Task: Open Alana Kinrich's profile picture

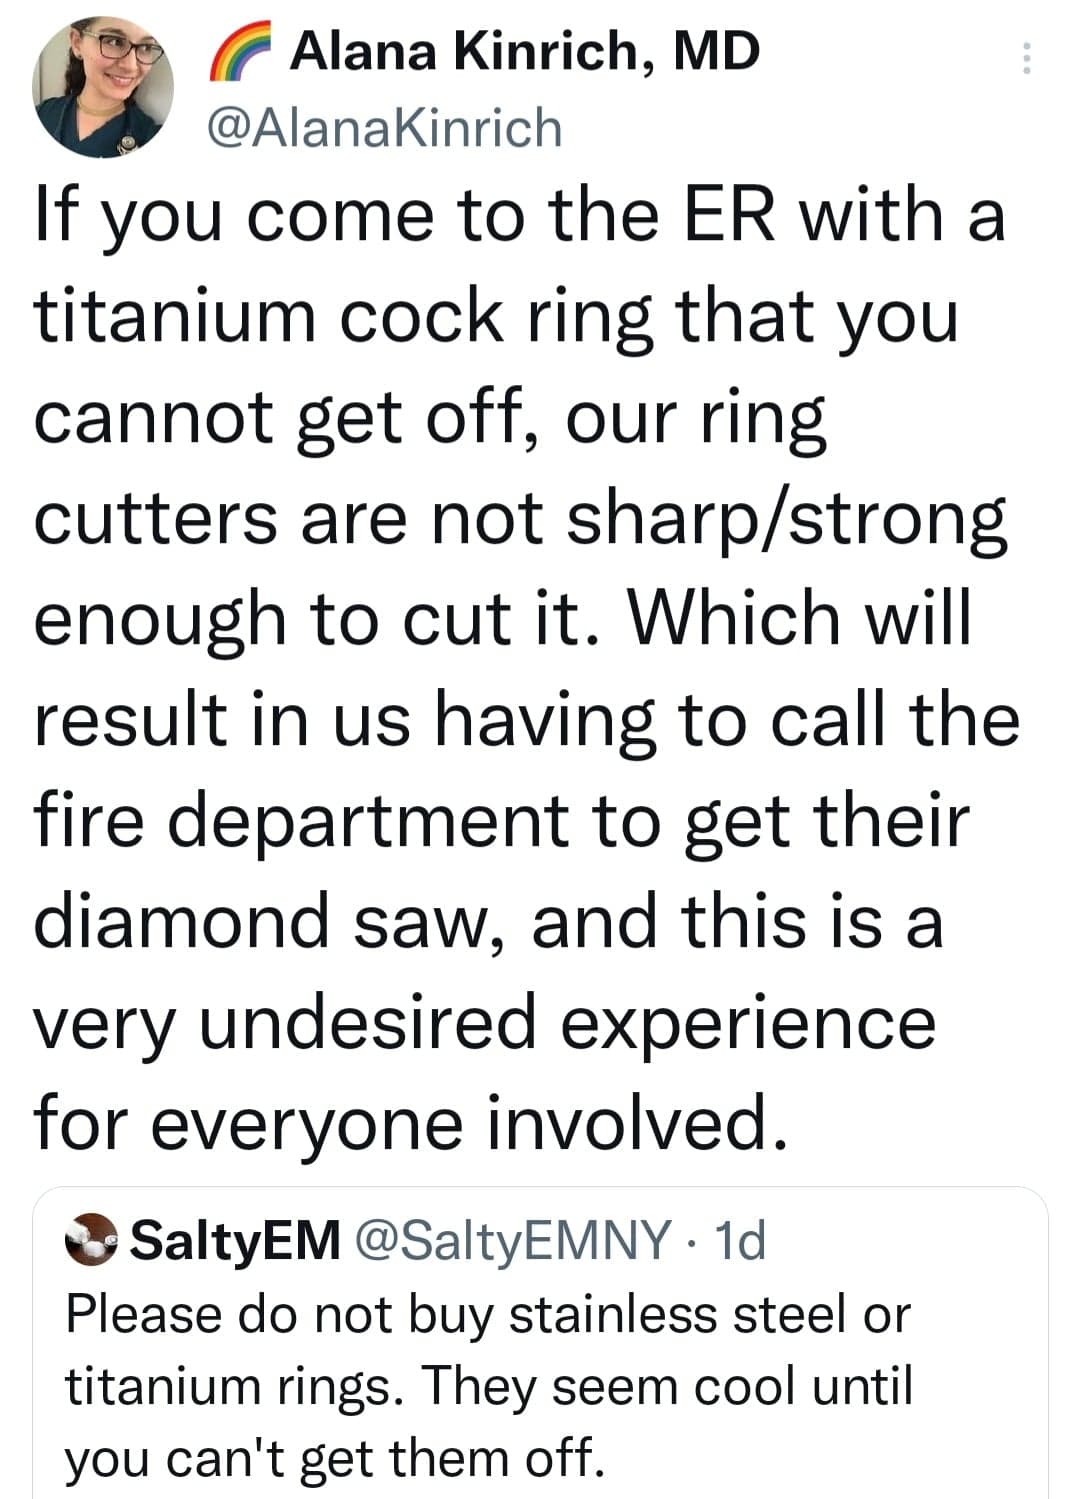Action: pos(102,87)
